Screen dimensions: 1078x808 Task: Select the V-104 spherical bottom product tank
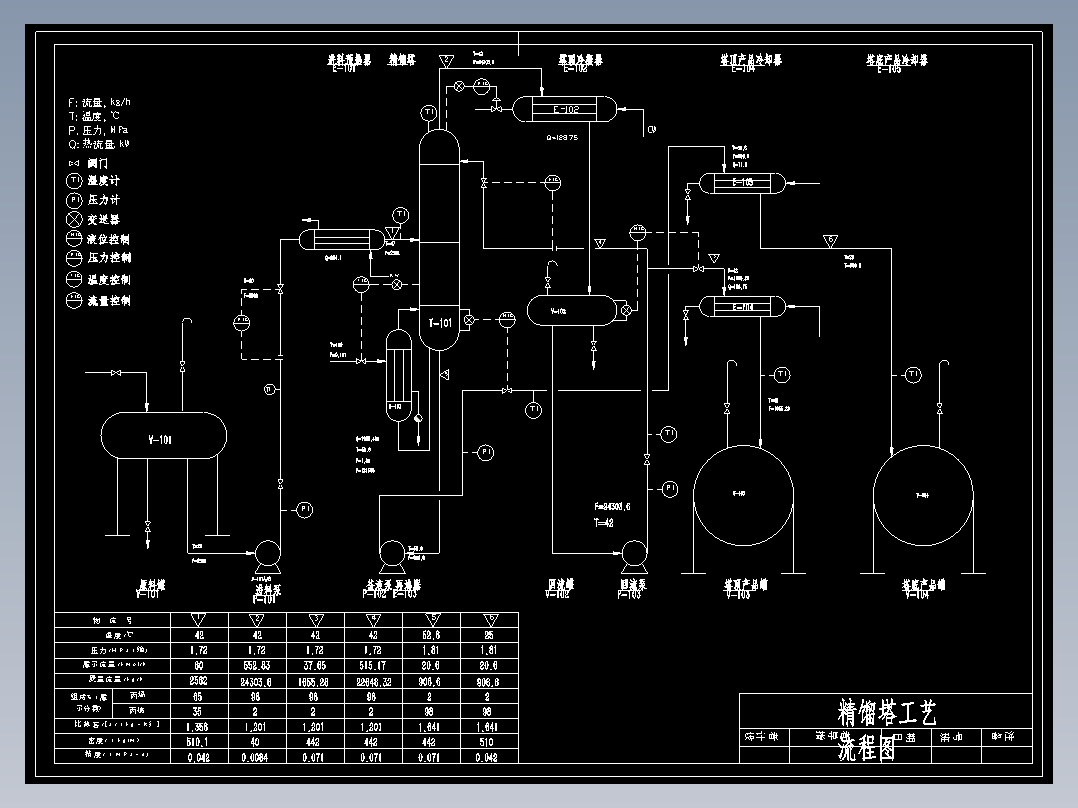[923, 495]
